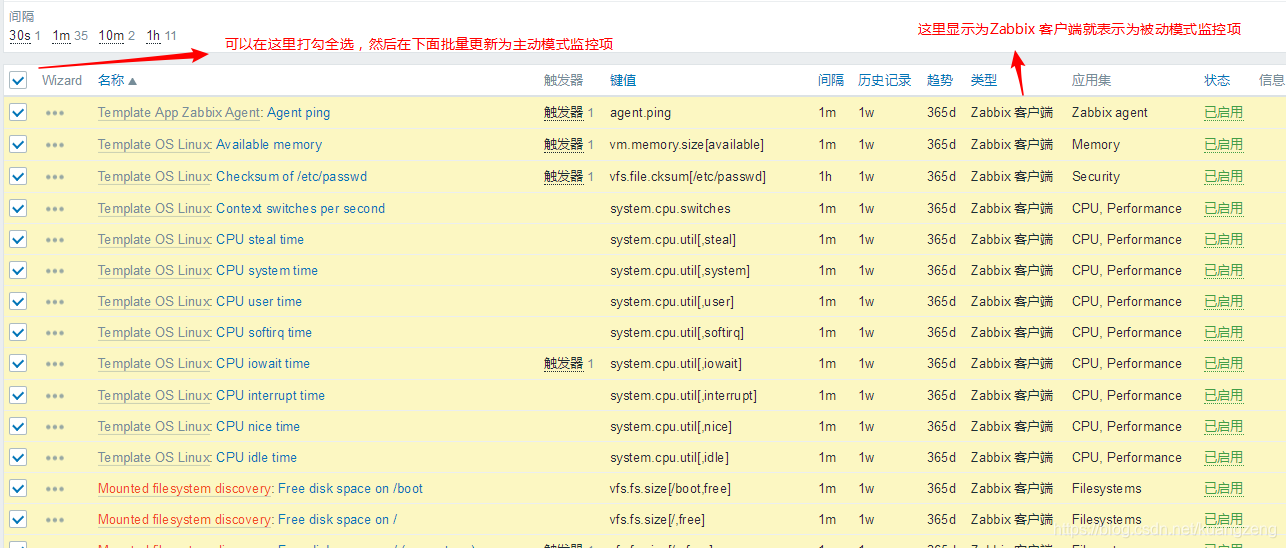Open wizard dots for Free disk /boot
This screenshot has height=548, width=1286.
[x=55, y=490]
